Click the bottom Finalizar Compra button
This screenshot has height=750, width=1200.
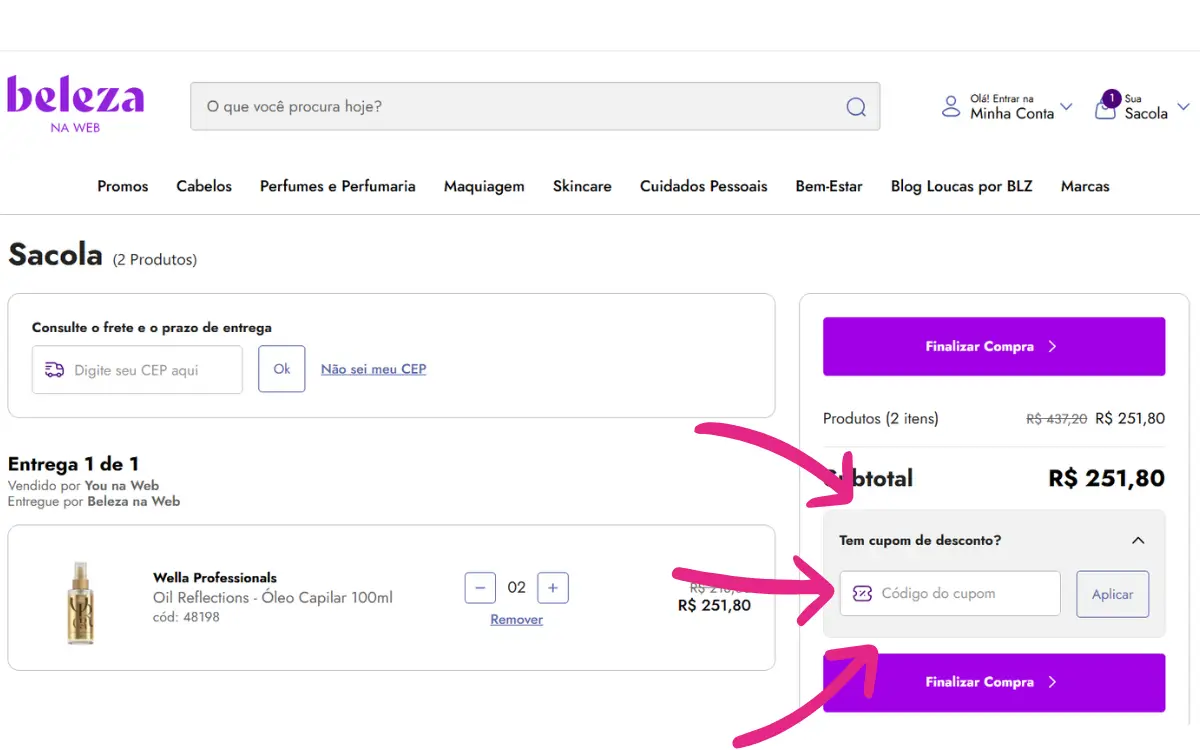coord(994,682)
